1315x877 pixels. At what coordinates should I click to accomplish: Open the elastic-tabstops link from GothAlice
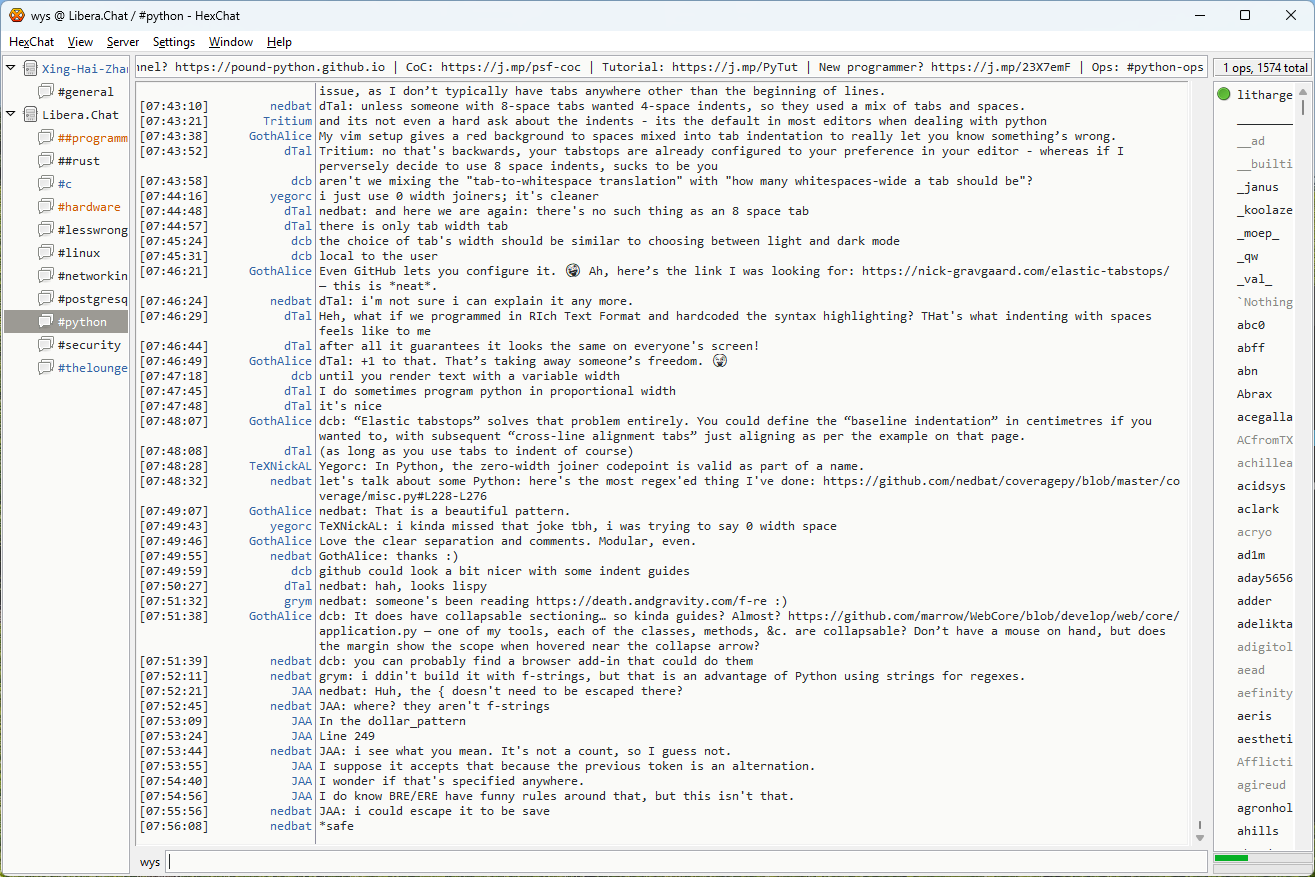1015,271
